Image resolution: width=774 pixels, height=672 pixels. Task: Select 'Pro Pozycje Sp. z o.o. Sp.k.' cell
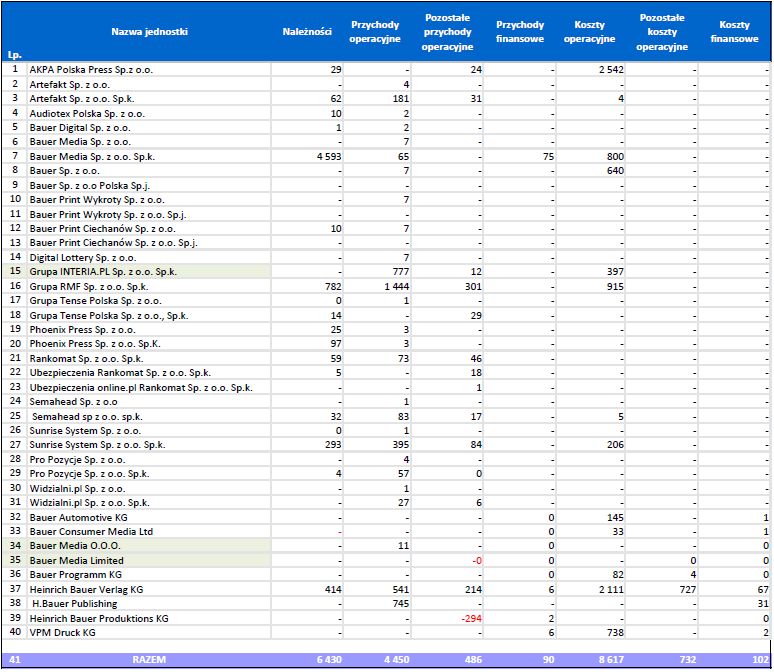89,474
